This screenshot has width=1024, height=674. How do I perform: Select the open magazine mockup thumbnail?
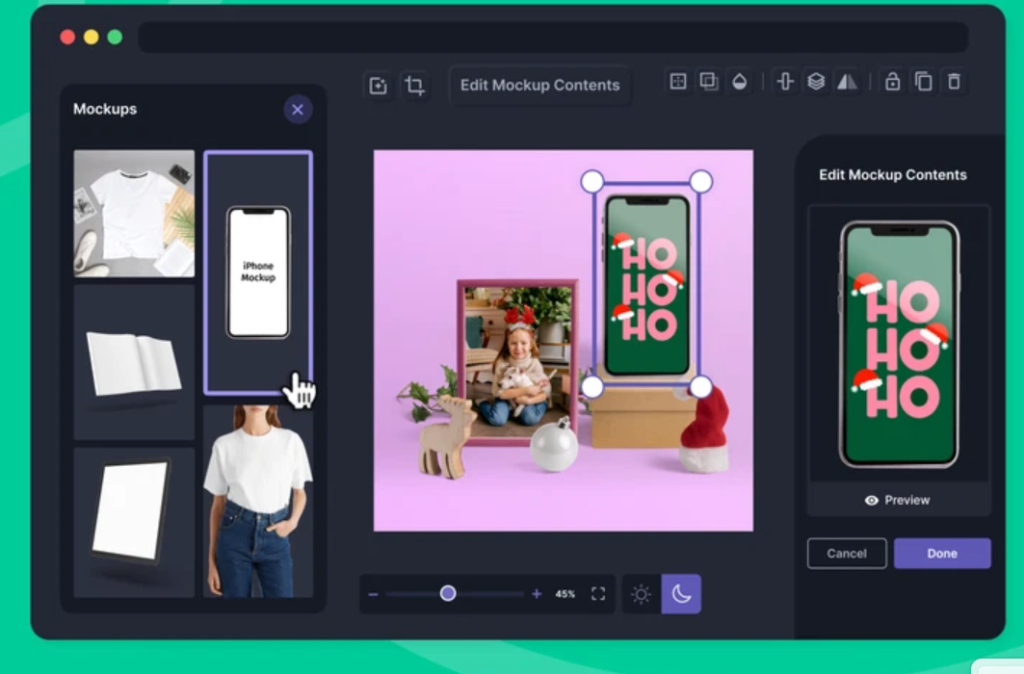tap(134, 362)
